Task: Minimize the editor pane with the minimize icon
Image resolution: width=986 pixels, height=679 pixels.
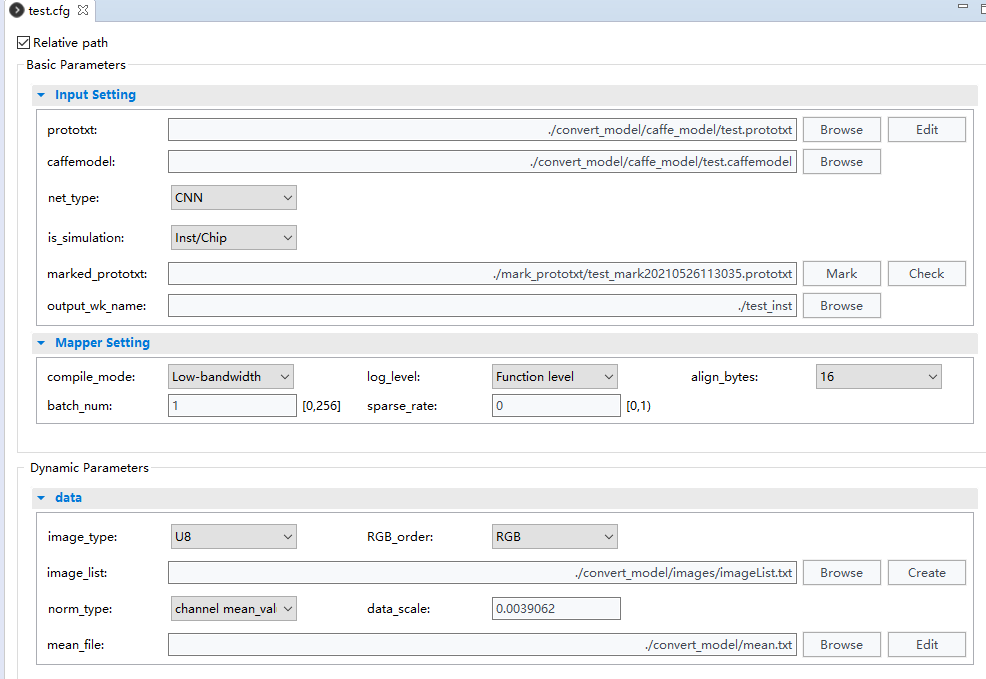Action: 963,6
